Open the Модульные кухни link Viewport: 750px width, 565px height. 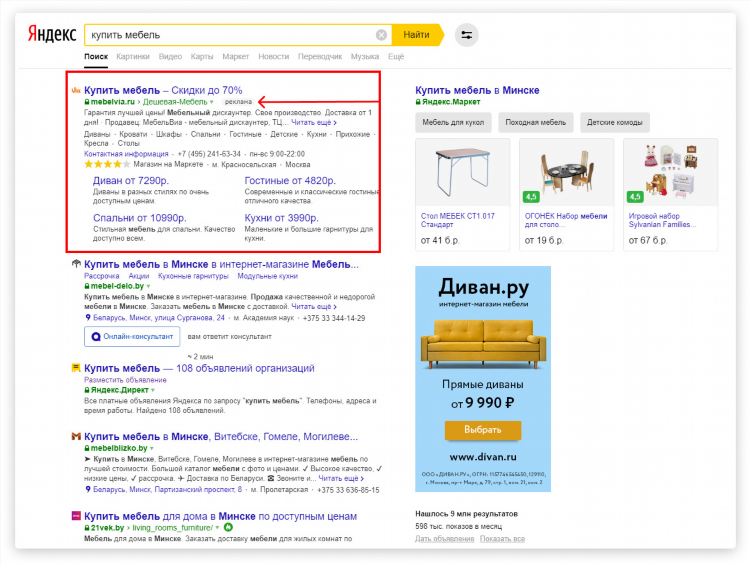267,276
